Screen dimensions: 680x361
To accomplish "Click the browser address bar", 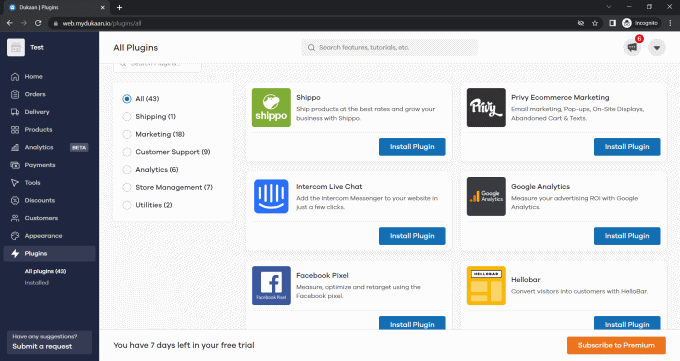I will click(312, 23).
